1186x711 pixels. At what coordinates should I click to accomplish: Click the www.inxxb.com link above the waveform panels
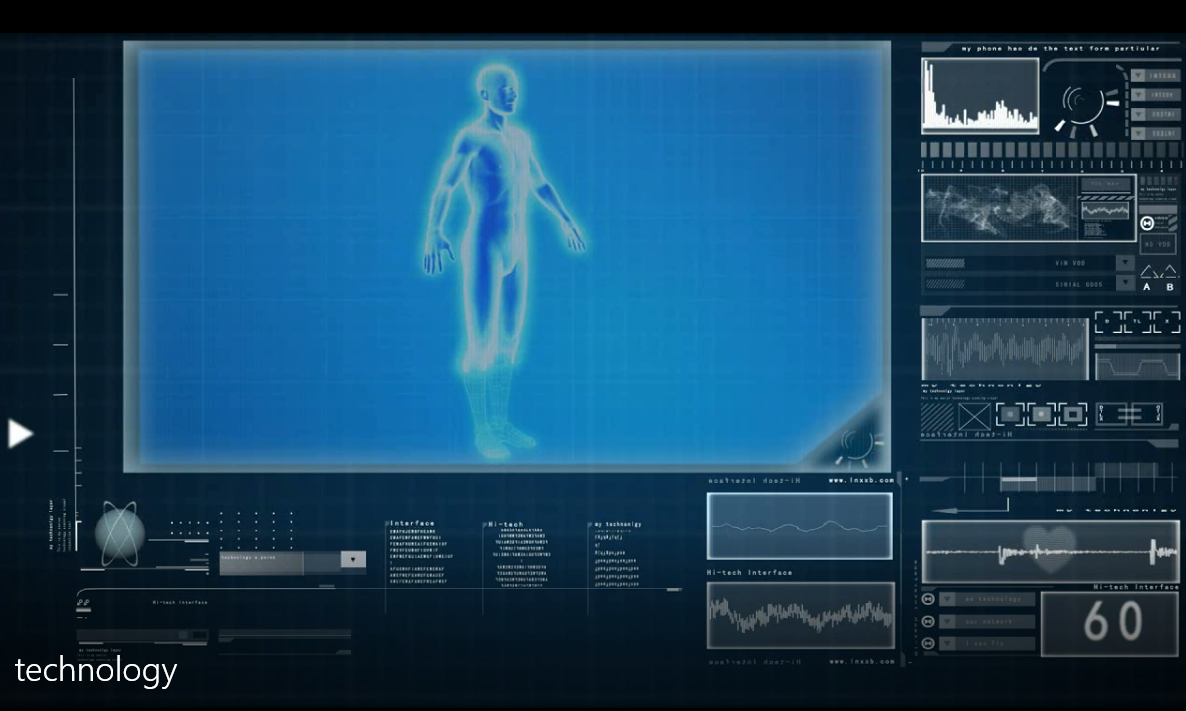(x=862, y=480)
